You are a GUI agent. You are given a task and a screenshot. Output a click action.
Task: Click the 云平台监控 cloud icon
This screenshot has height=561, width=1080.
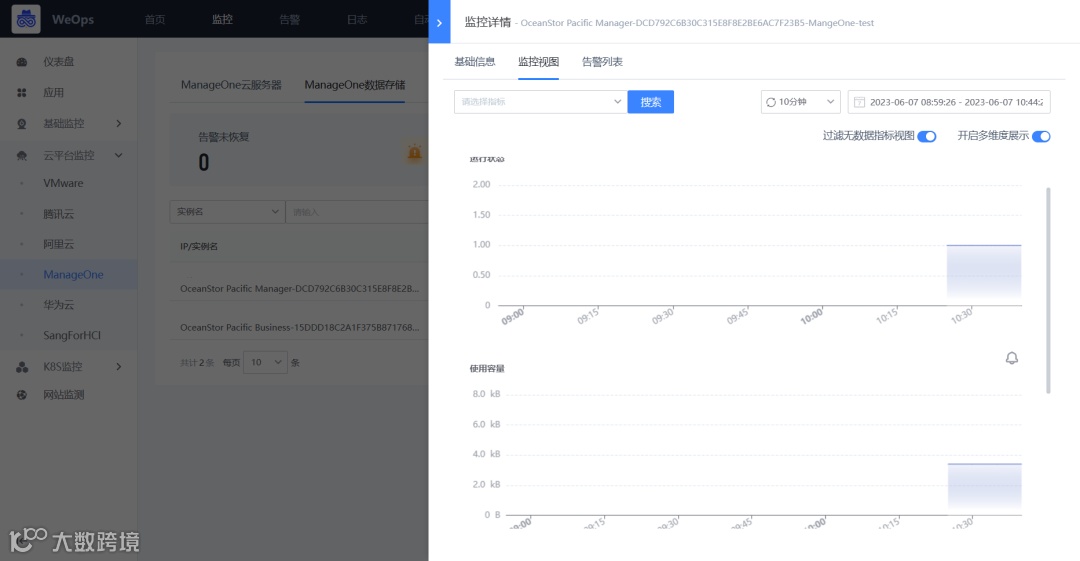22,155
